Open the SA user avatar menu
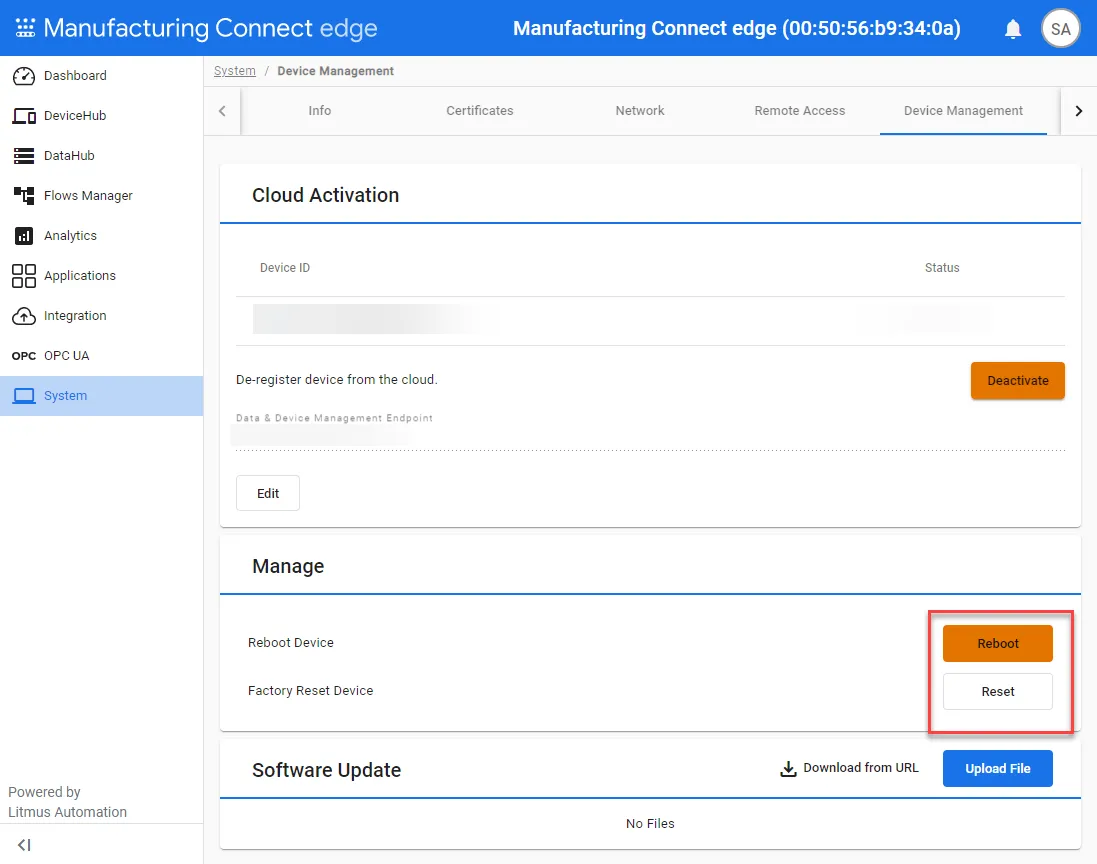This screenshot has width=1097, height=864. [x=1060, y=29]
